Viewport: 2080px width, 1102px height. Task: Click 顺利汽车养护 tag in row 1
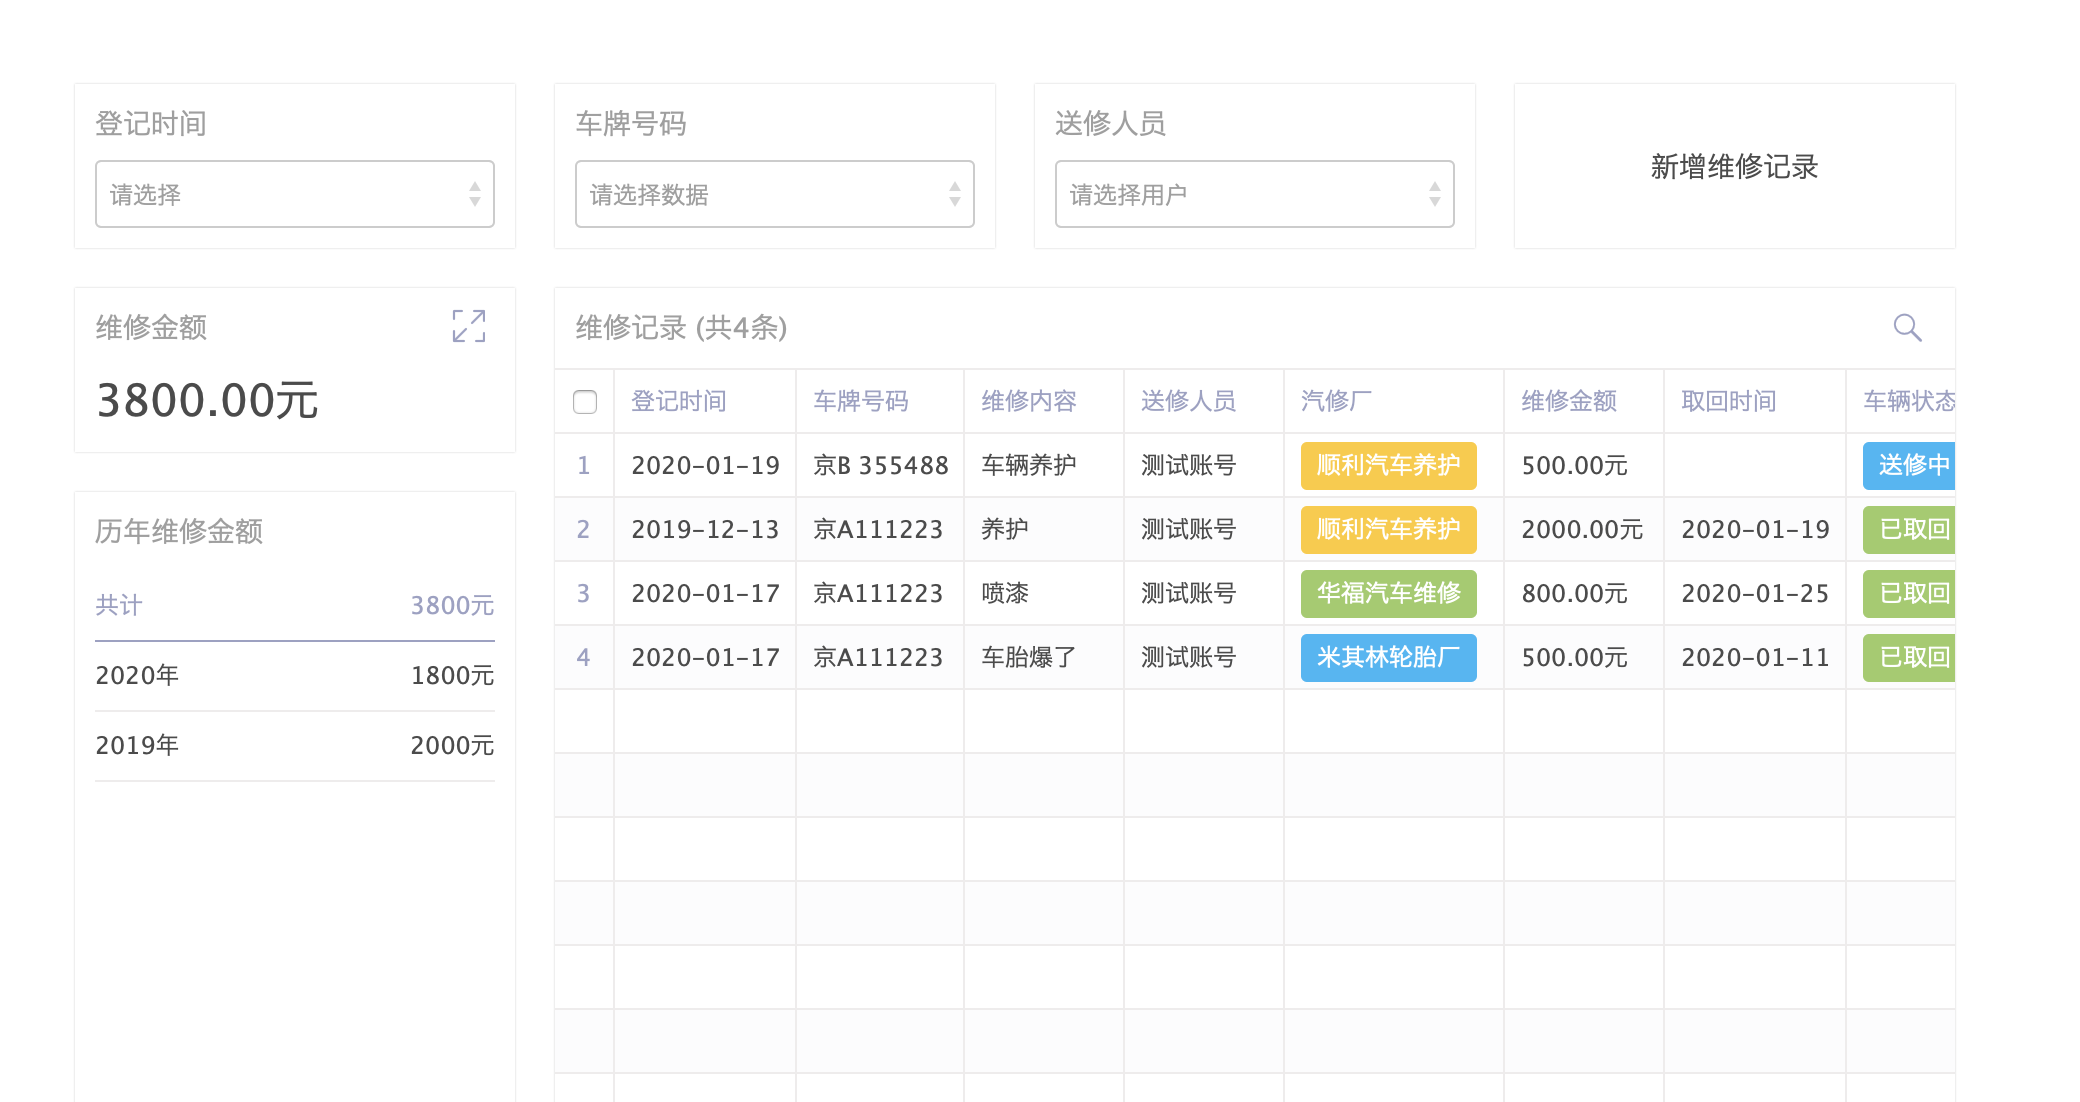coord(1388,465)
